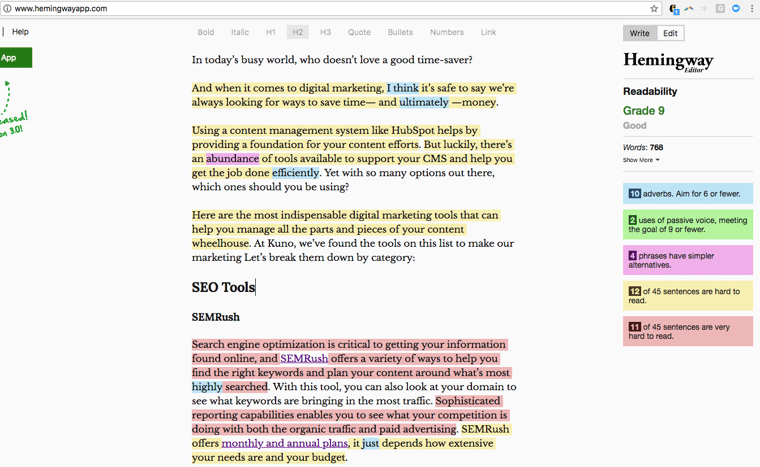Viewport: 760px width, 467px height.
Task: Click the asterisk-shaped extension icon
Action: (704, 8)
